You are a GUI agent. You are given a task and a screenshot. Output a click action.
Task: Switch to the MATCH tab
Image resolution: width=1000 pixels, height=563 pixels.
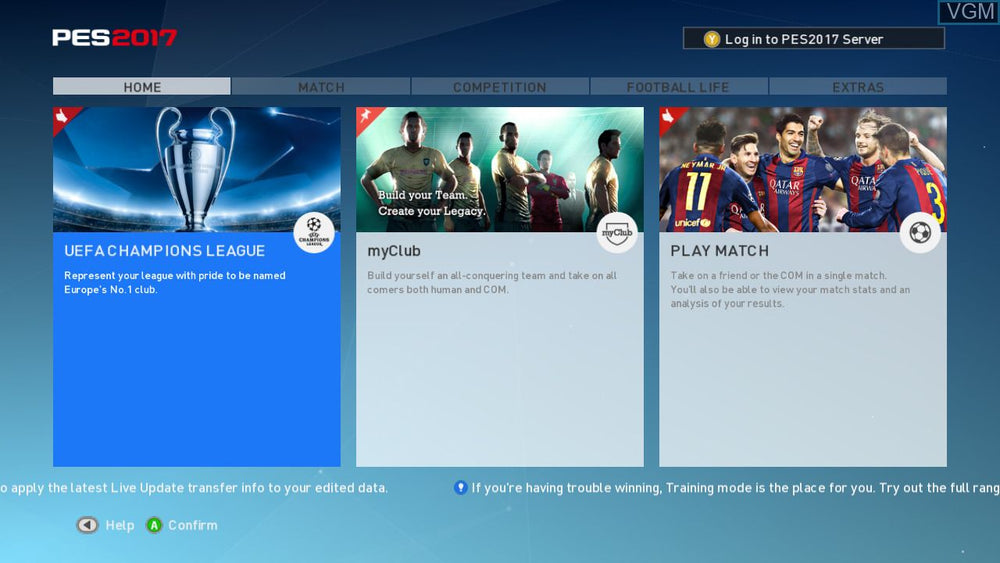tap(321, 87)
